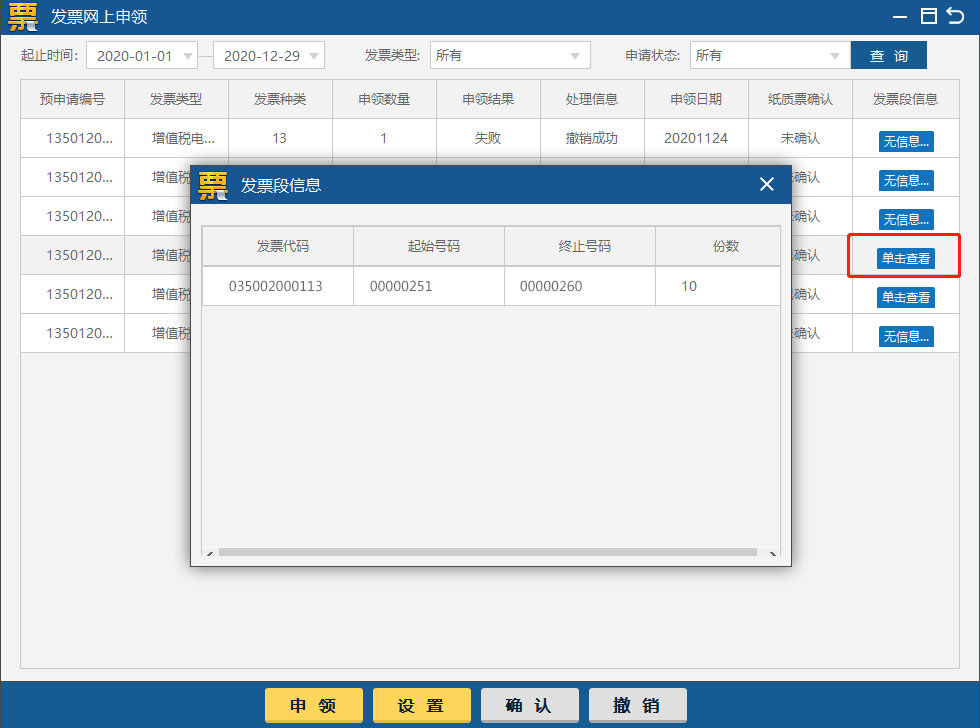Viewport: 980px width, 728px height.
Task: Click the dialog's horizontal scrollbar
Action: [490, 552]
